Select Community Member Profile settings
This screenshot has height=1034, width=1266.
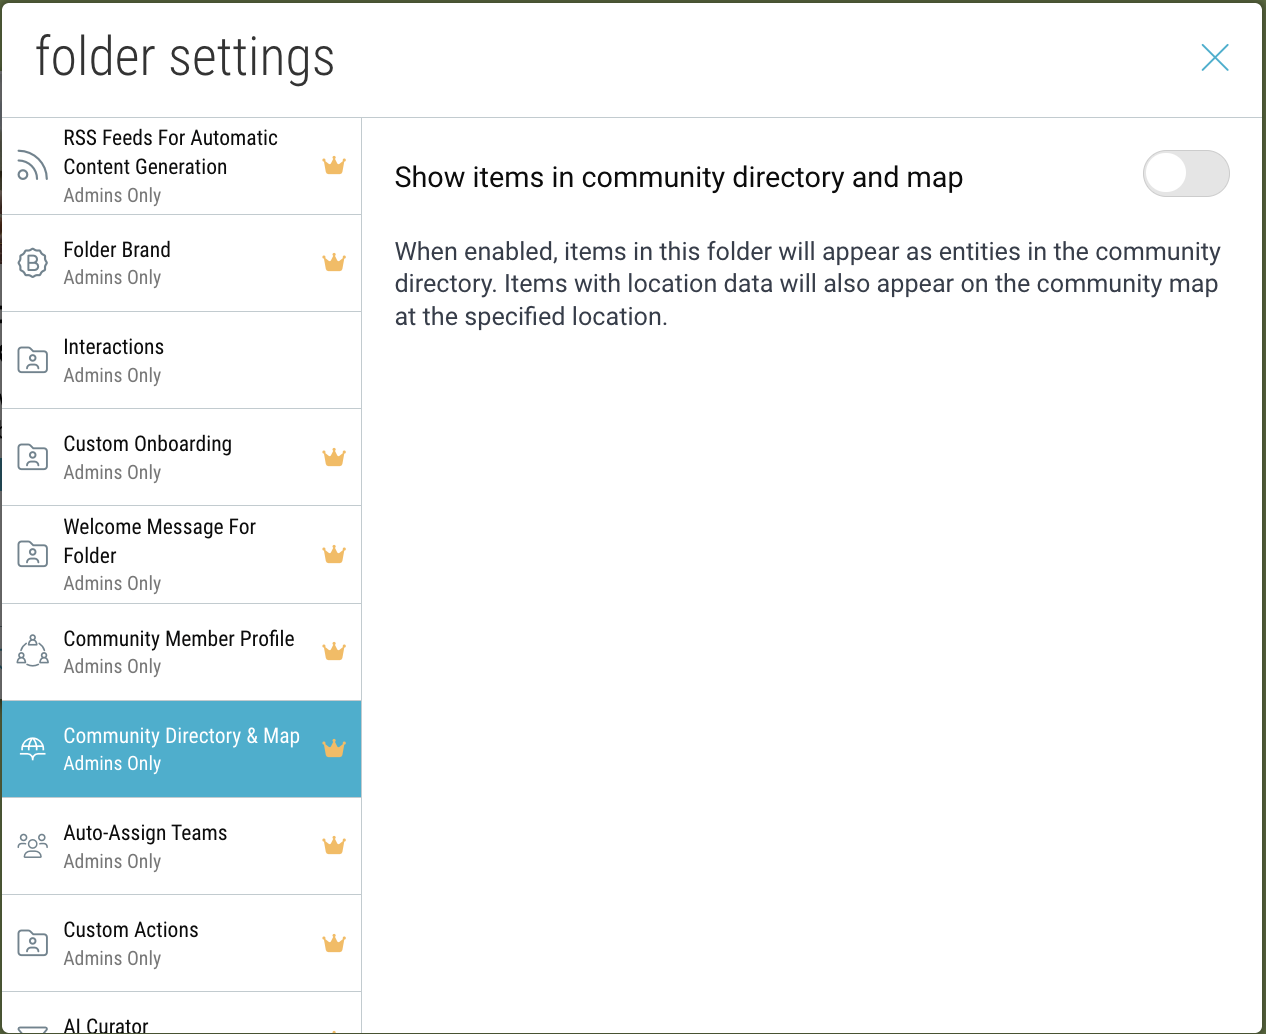pyautogui.click(x=181, y=653)
